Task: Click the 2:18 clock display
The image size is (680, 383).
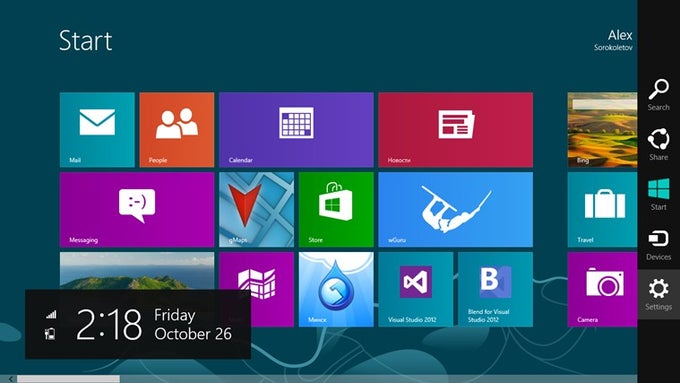Action: click(x=109, y=324)
